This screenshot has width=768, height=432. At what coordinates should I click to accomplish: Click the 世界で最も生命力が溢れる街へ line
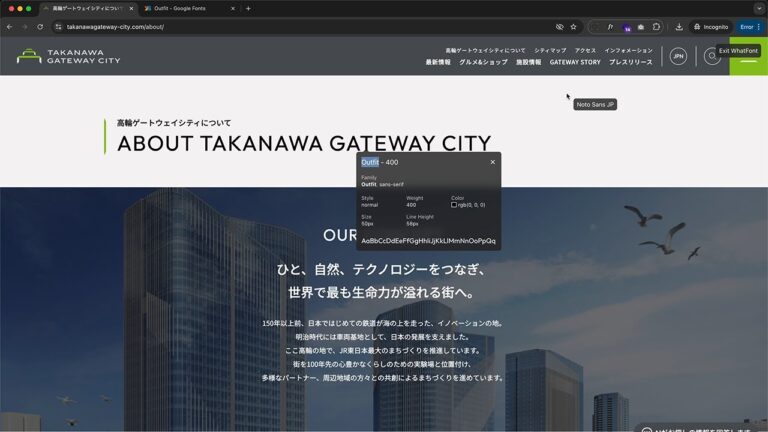(x=381, y=293)
